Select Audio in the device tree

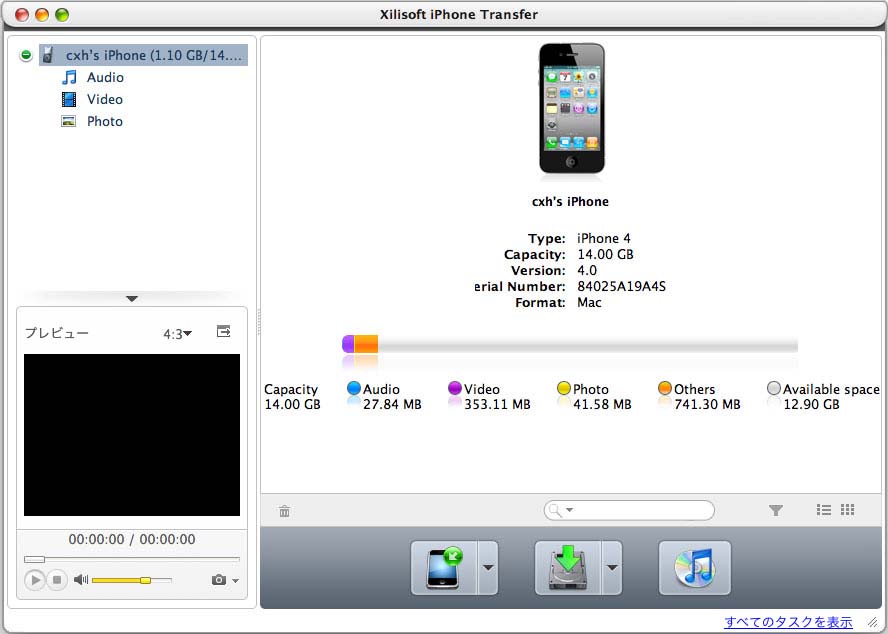click(x=105, y=77)
